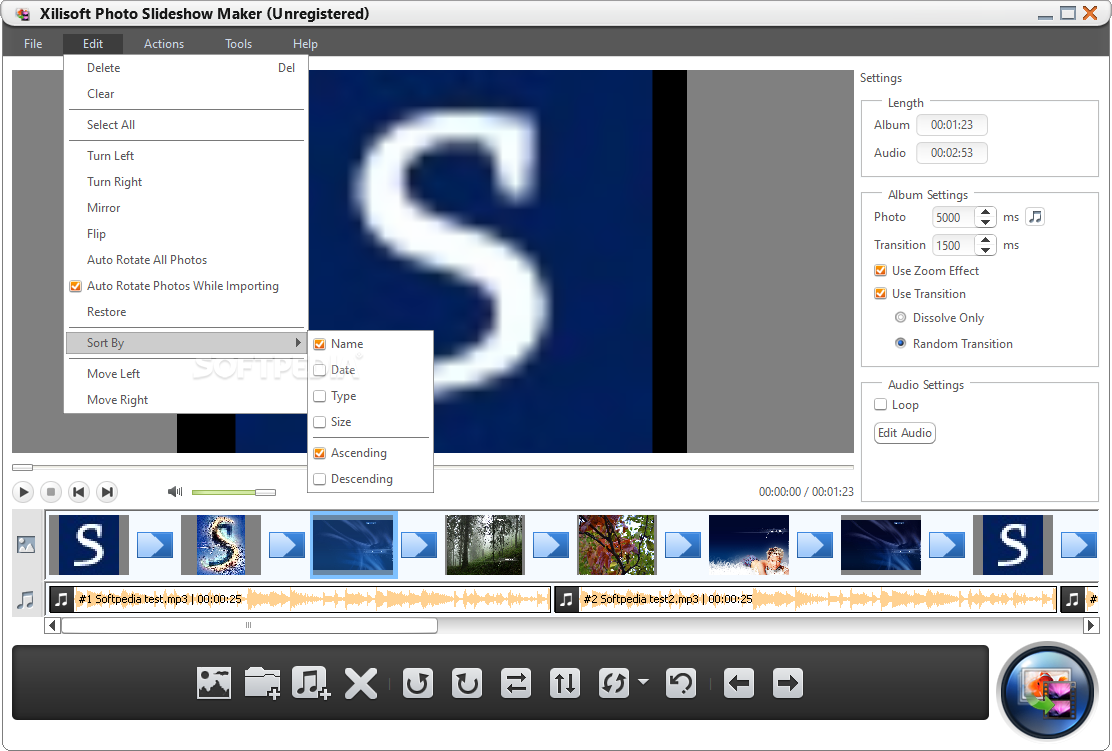Click the Flip vertical arrows icon
The image size is (1112, 751).
pos(565,684)
